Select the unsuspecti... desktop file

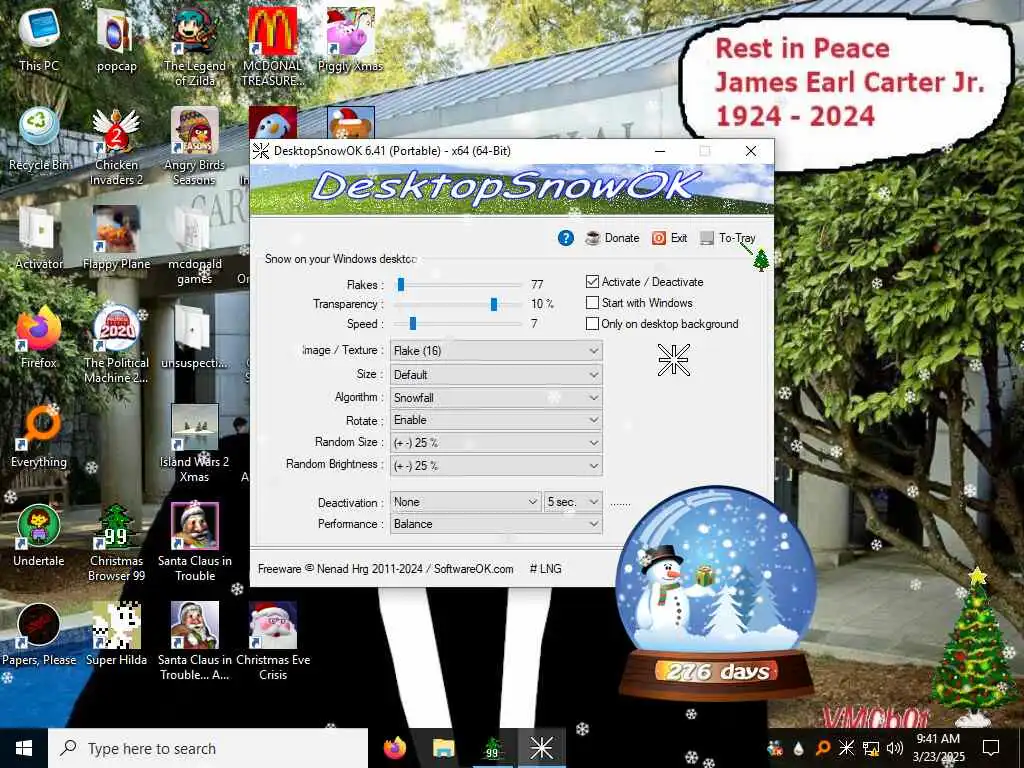click(195, 337)
